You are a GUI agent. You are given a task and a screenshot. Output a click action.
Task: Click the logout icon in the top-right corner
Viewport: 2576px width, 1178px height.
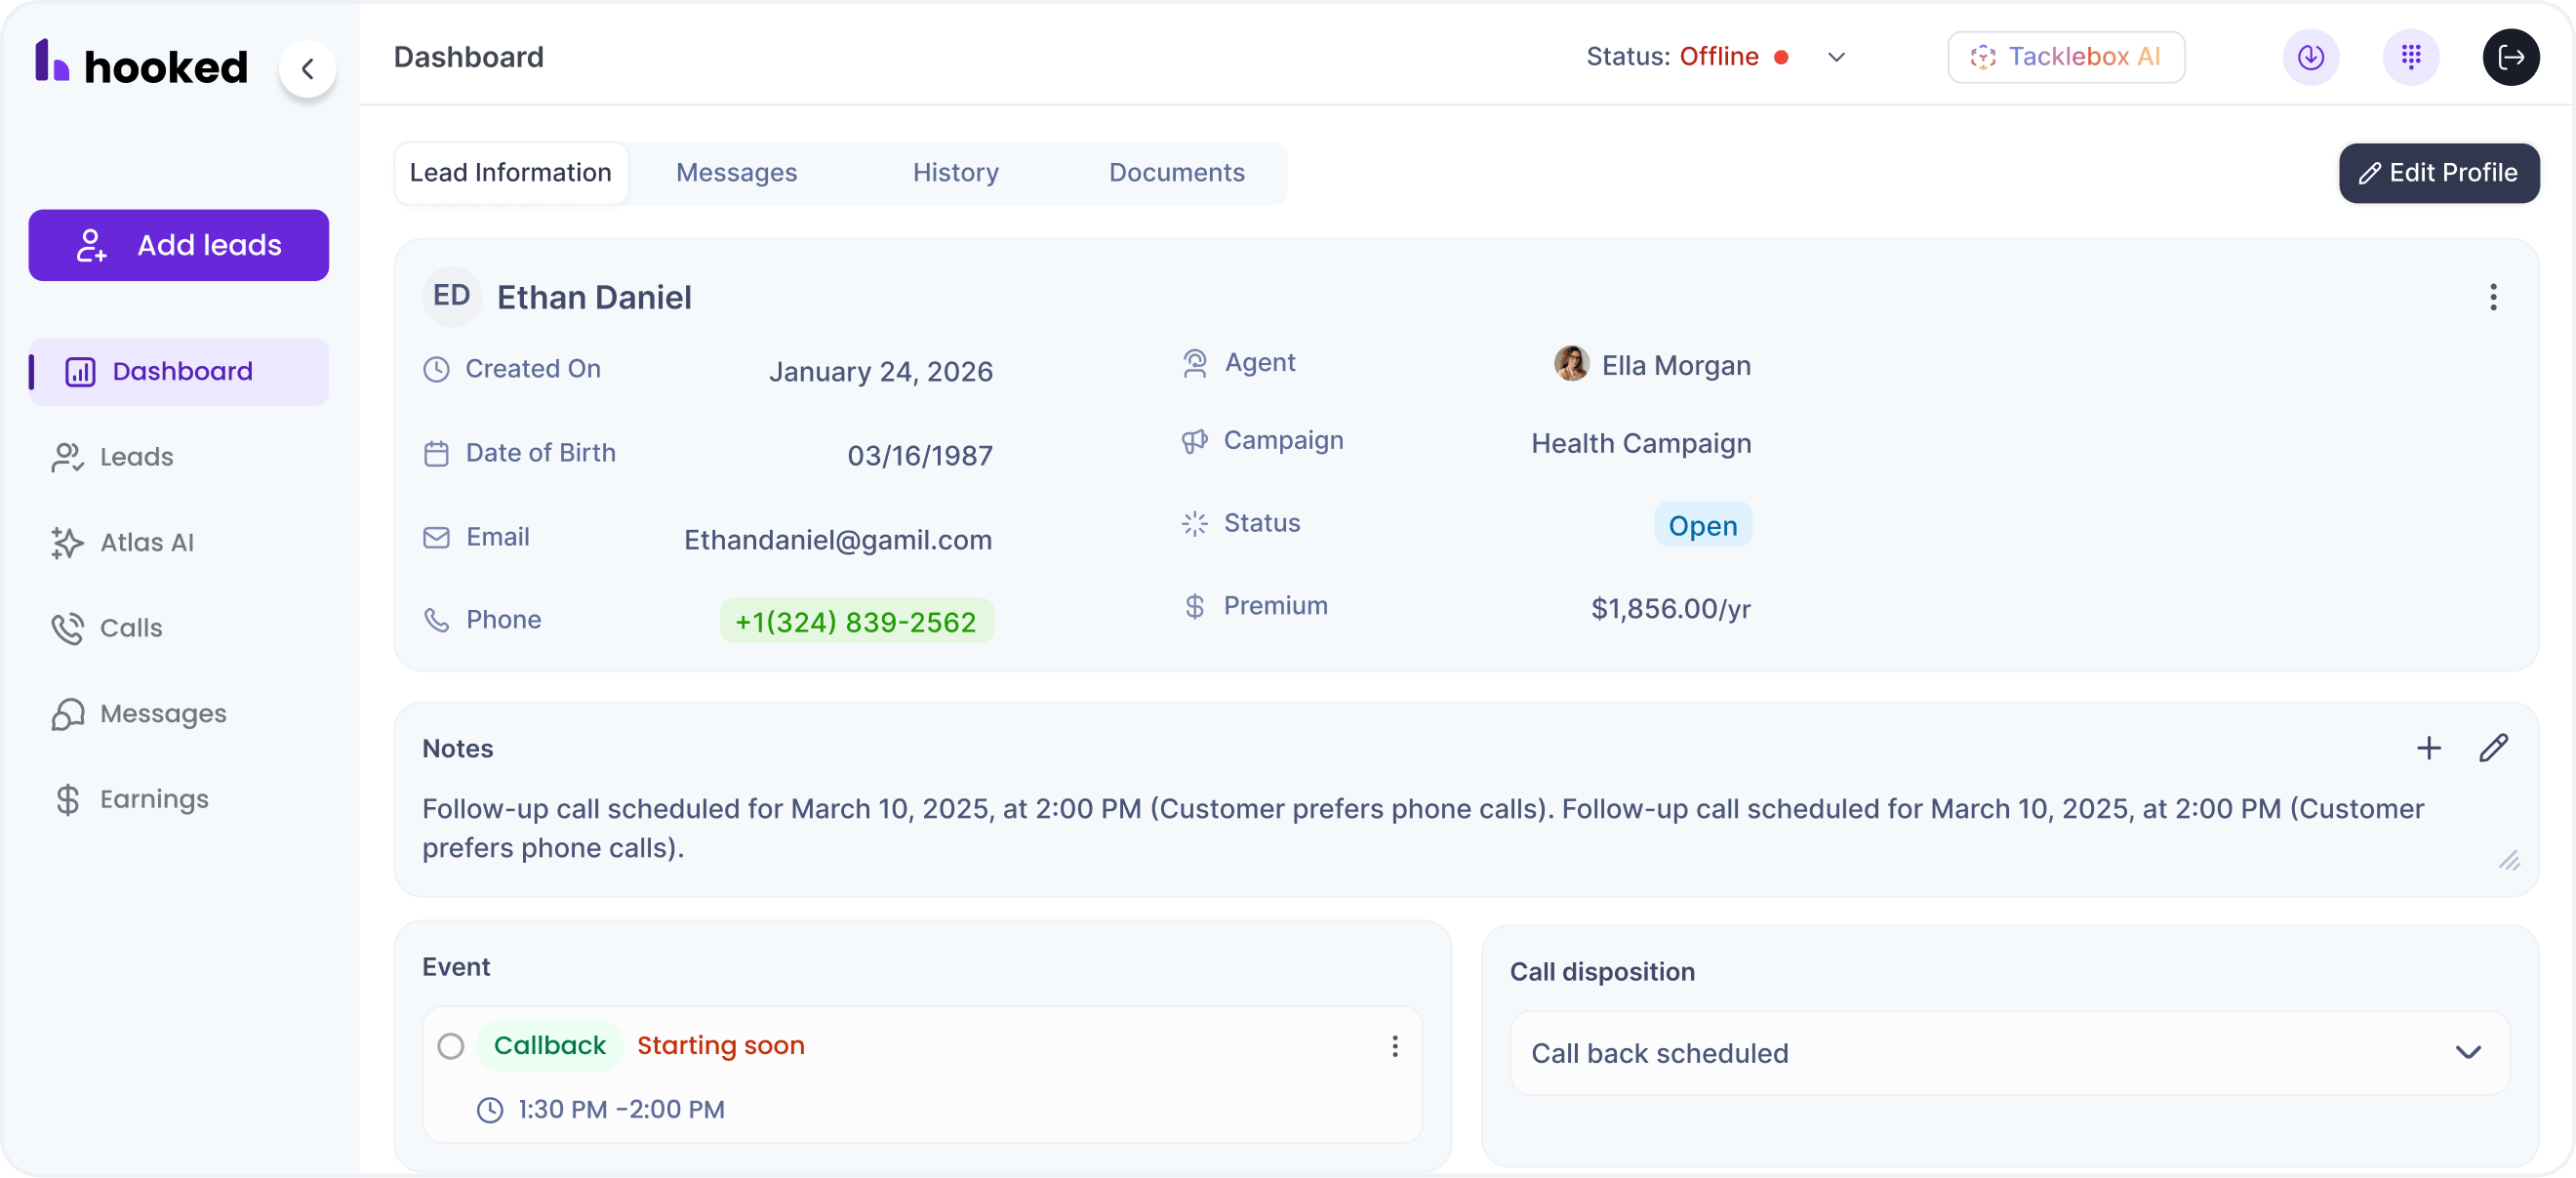(x=2511, y=57)
